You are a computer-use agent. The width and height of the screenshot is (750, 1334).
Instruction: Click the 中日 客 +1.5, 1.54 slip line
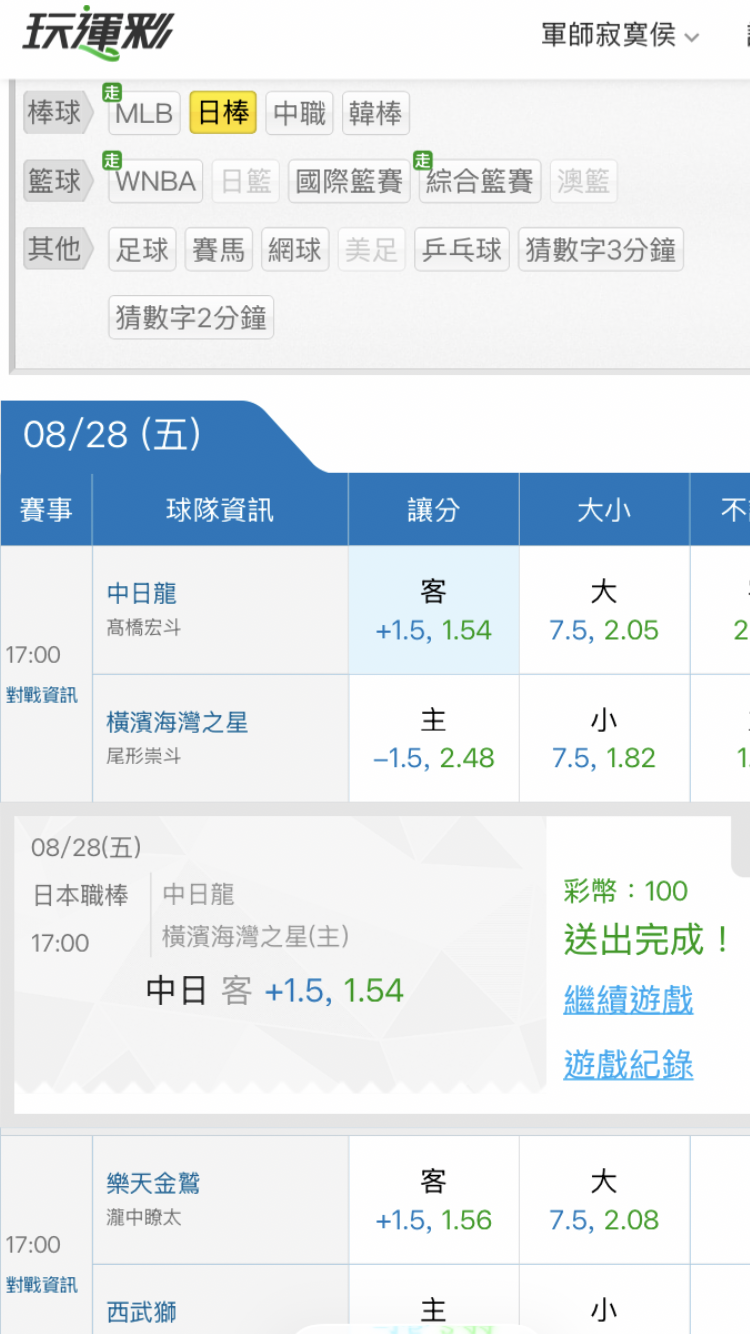[275, 991]
